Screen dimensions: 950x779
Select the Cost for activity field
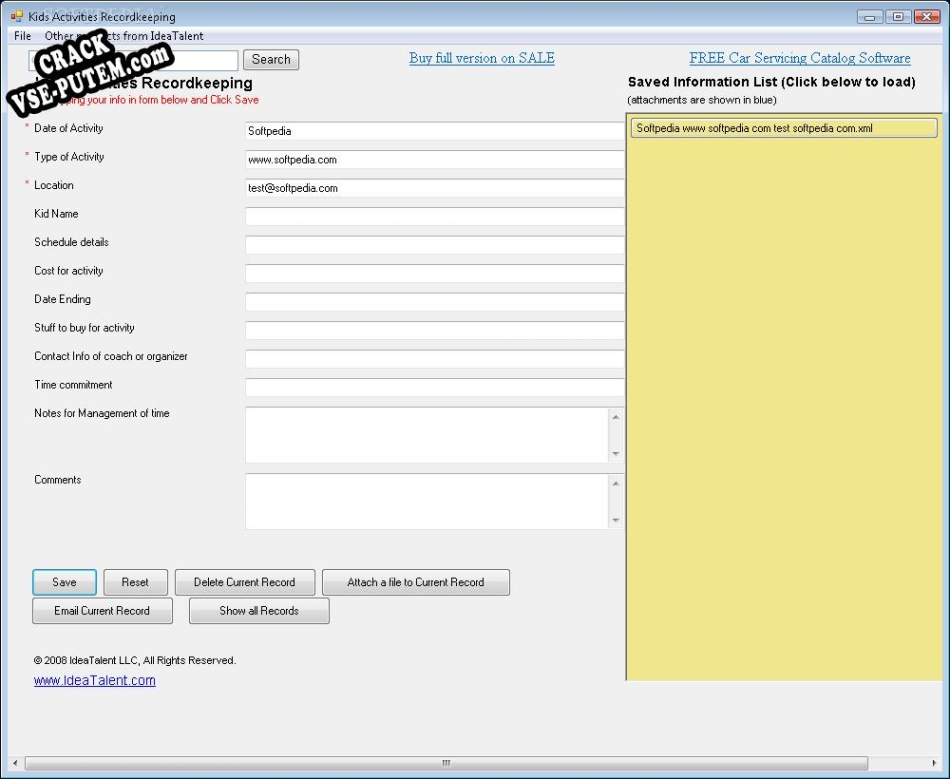(x=434, y=273)
